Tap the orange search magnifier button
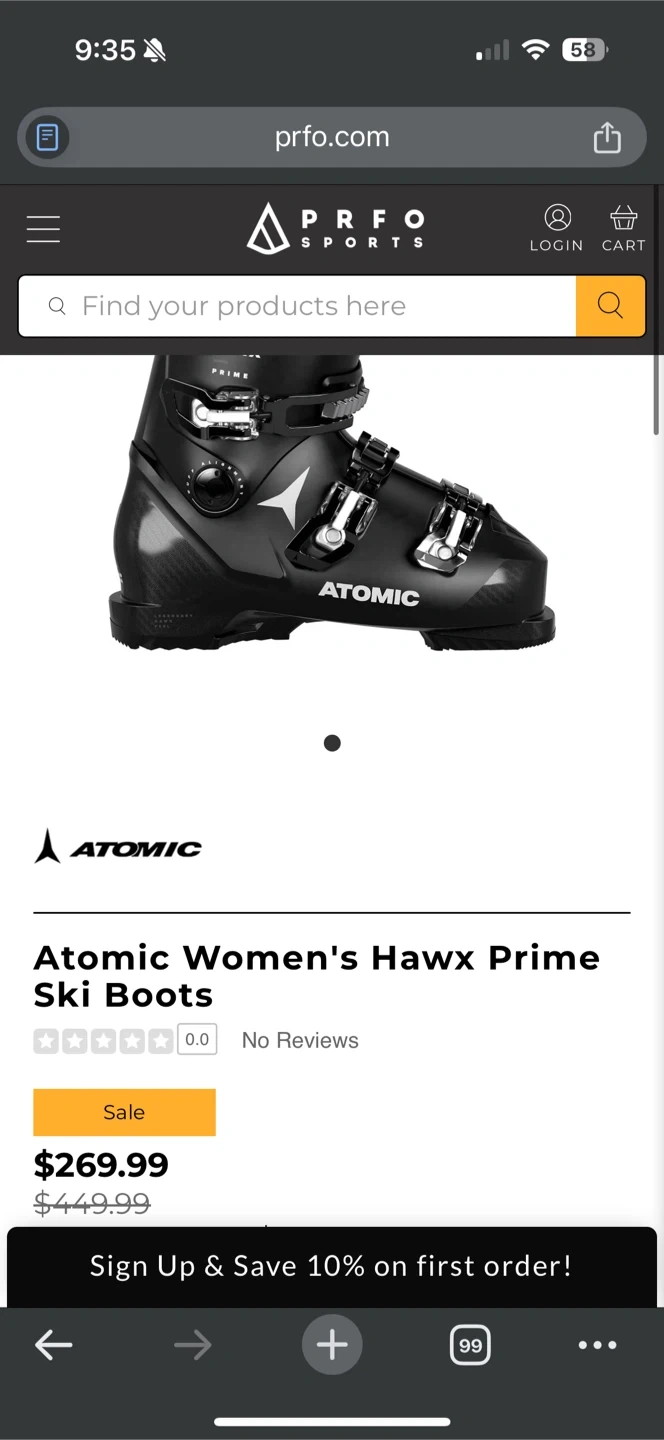The height and width of the screenshot is (1440, 664). [x=610, y=306]
